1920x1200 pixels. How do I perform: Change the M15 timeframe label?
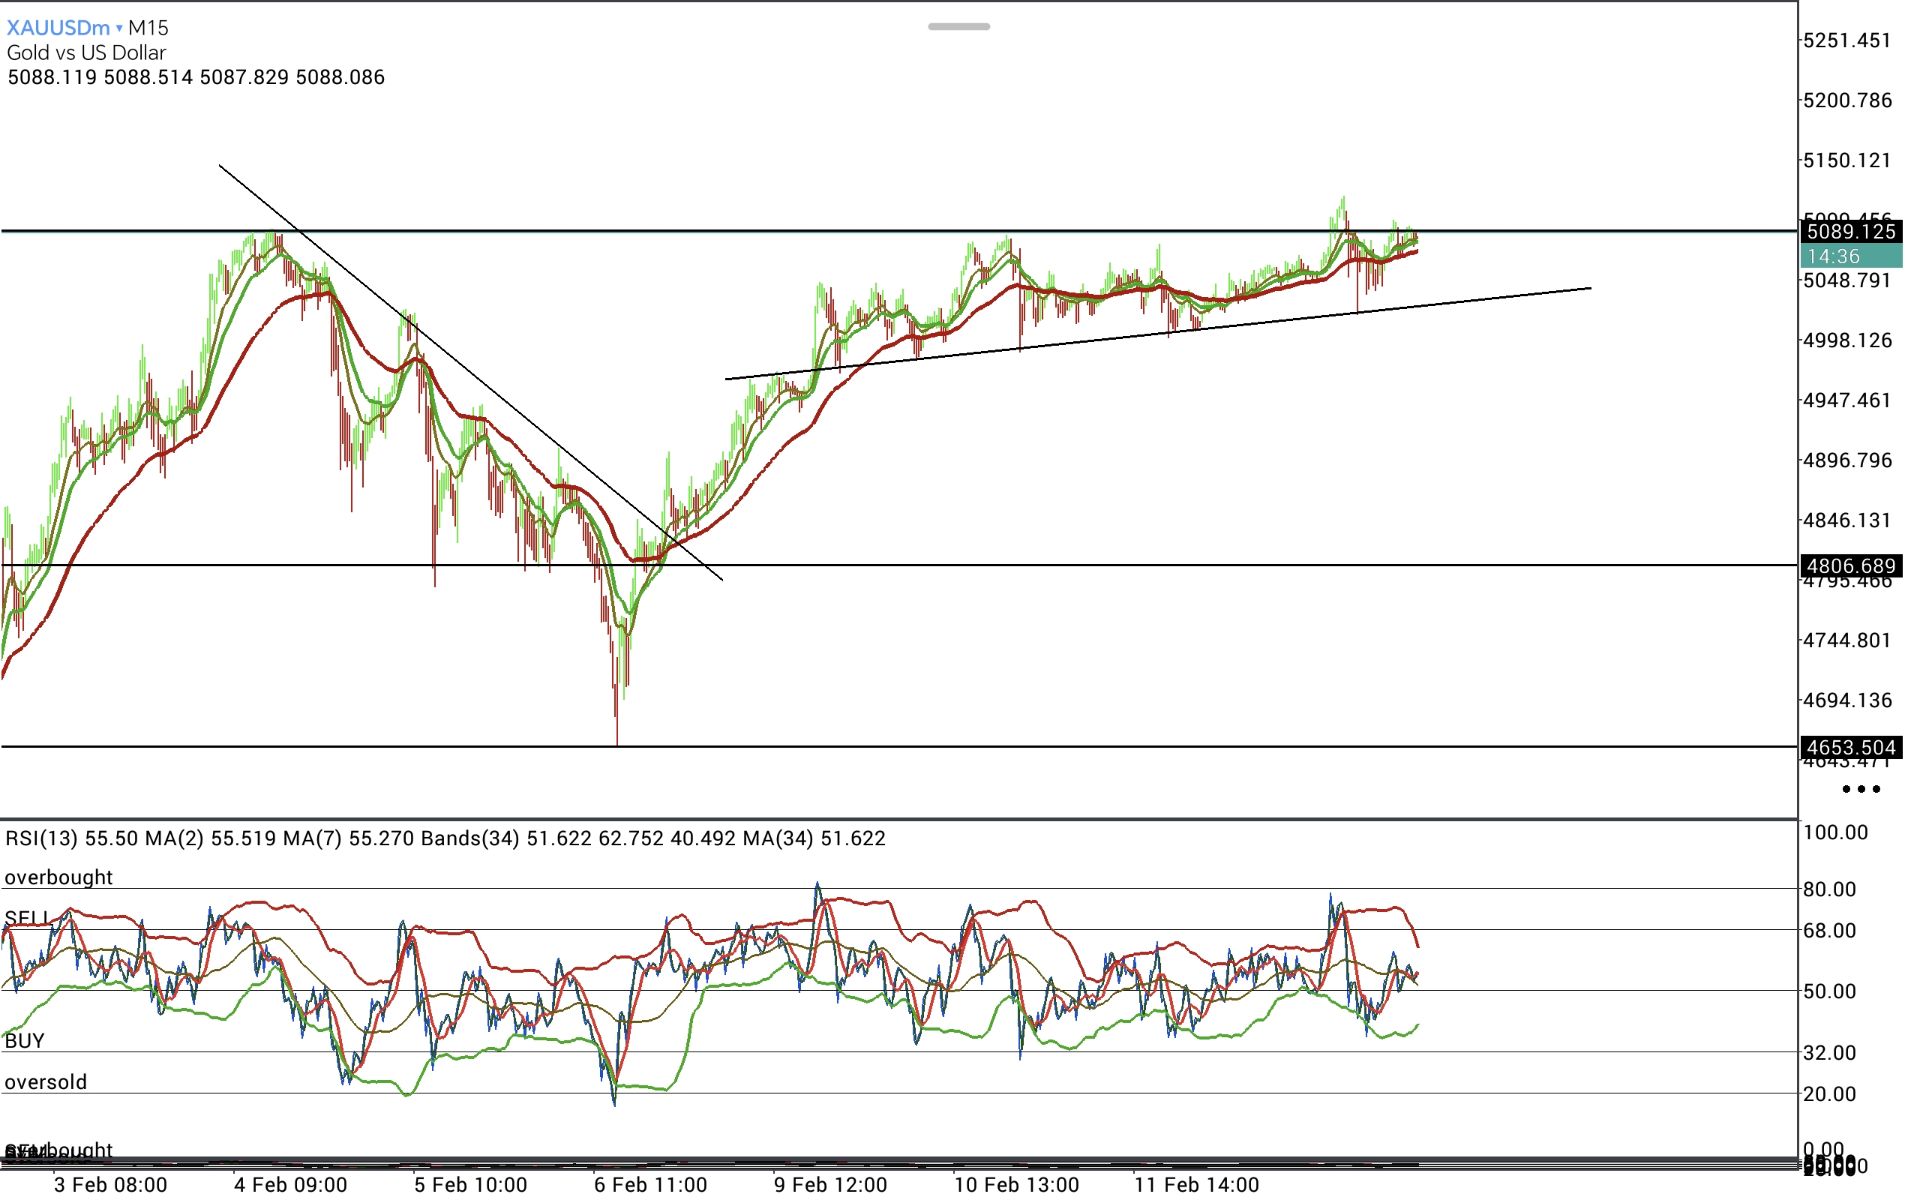(148, 28)
